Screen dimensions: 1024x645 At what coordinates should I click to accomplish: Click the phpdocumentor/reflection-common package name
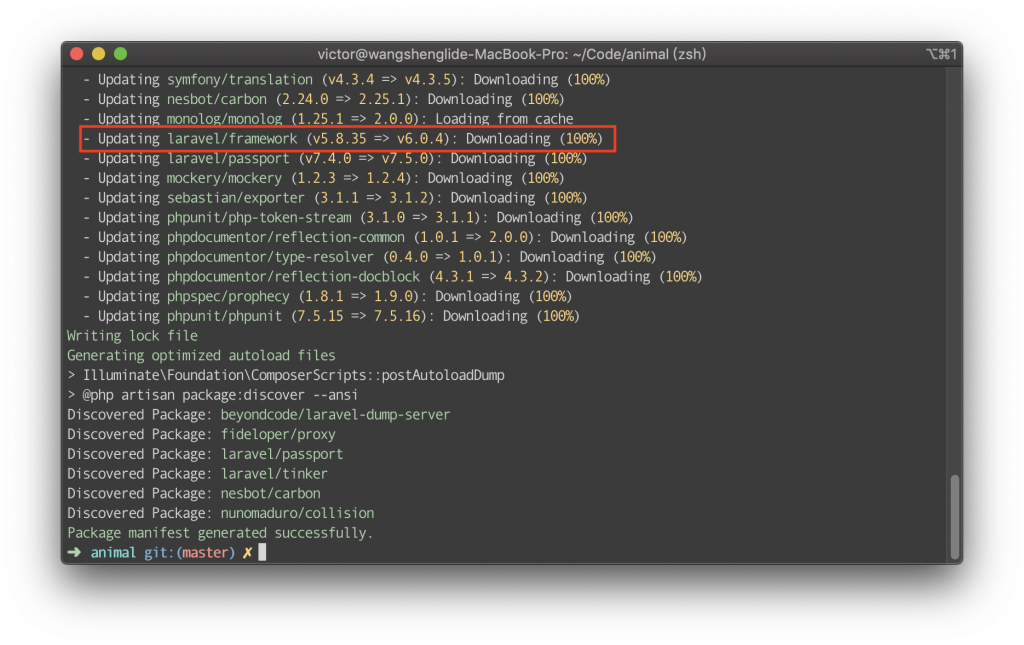(285, 237)
